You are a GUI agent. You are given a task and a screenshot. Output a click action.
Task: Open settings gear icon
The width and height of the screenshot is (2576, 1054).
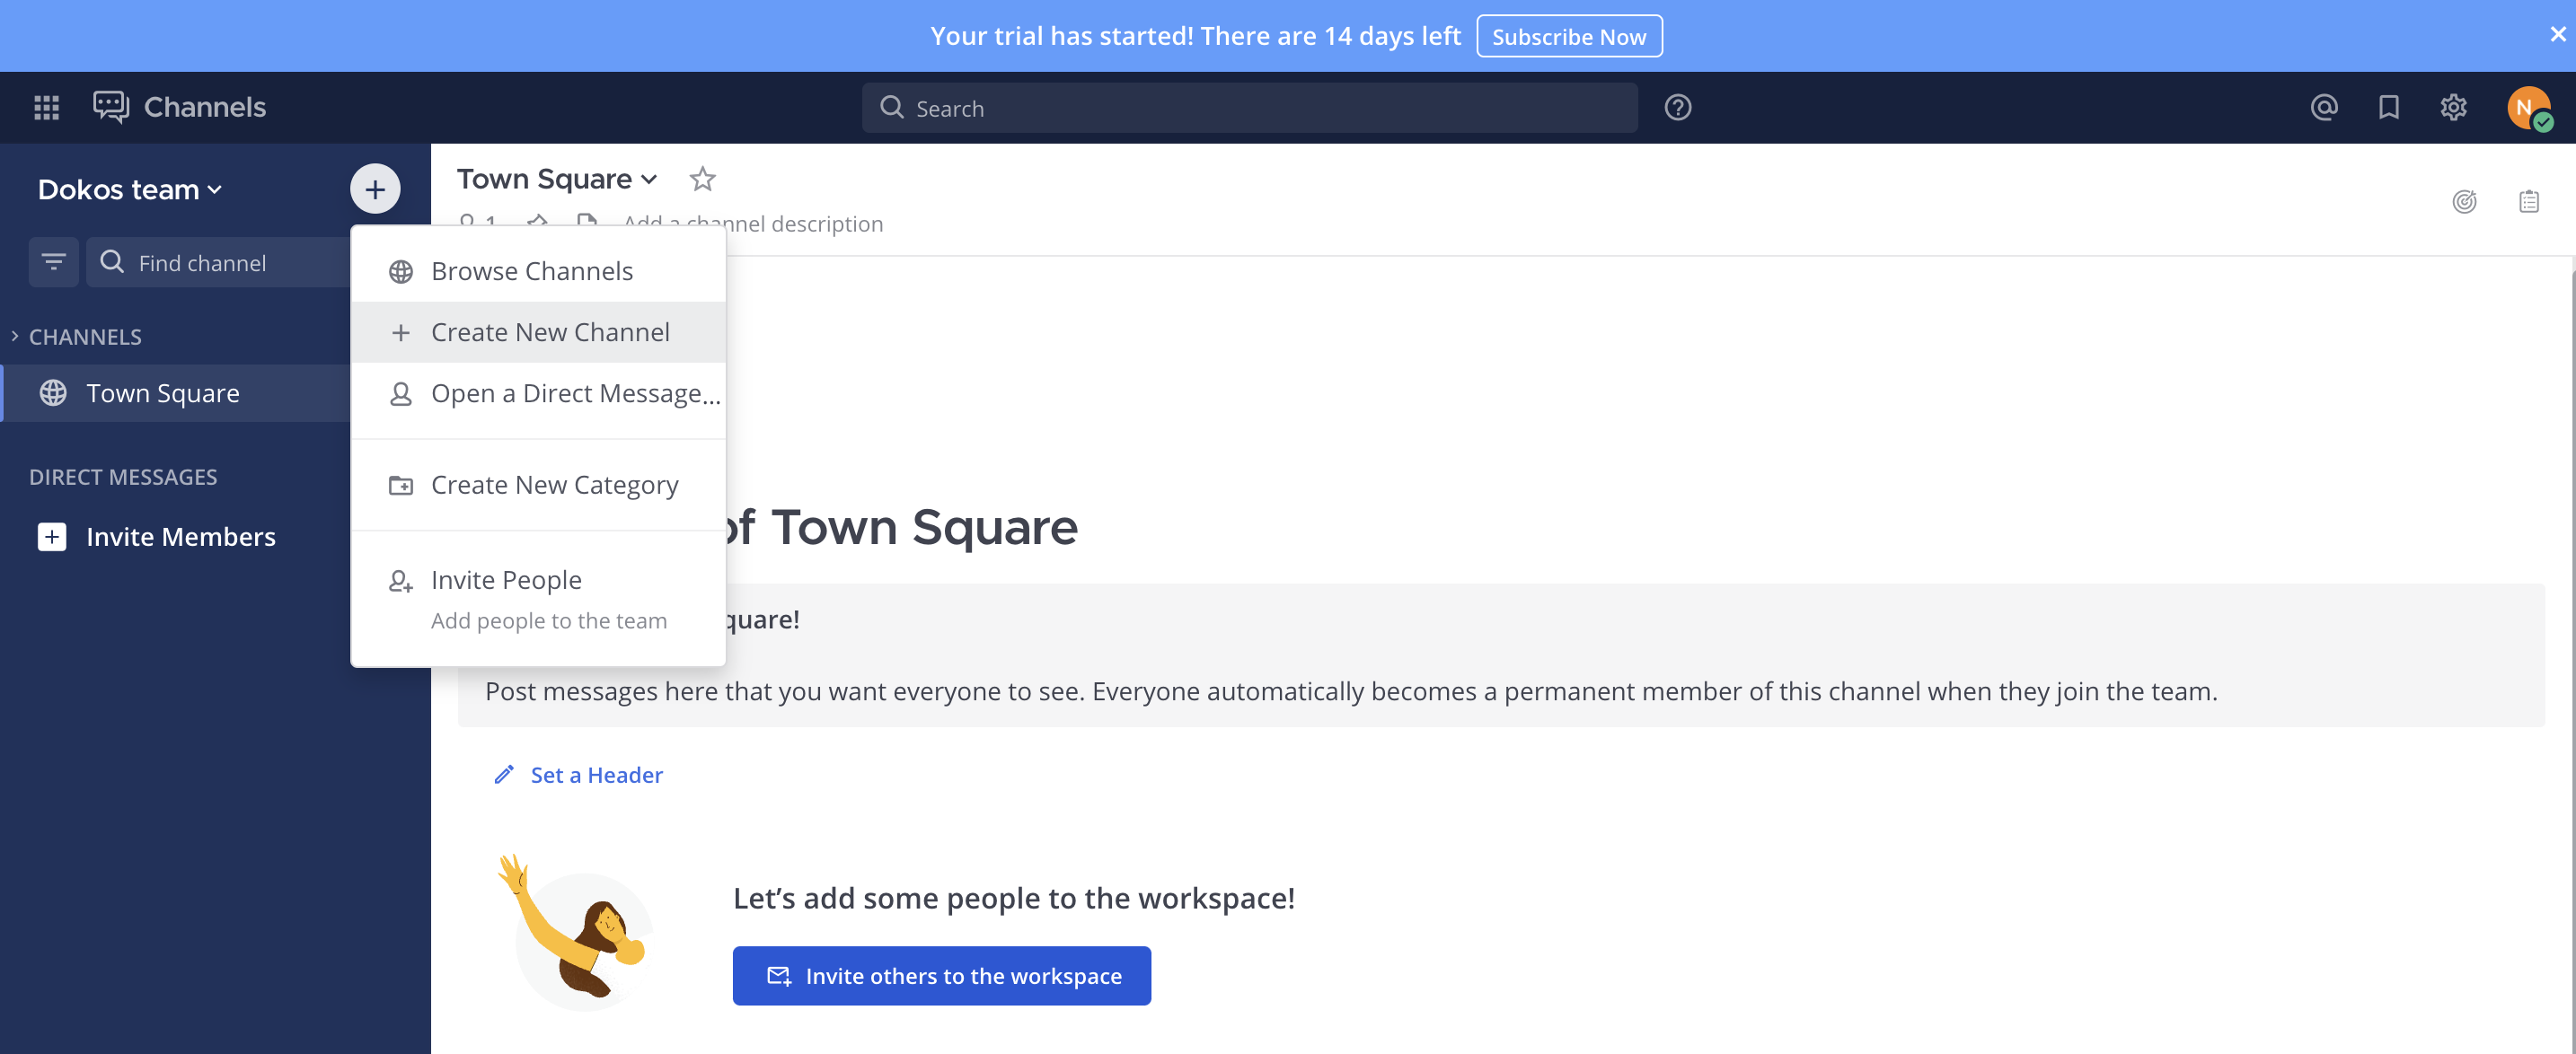coord(2453,107)
